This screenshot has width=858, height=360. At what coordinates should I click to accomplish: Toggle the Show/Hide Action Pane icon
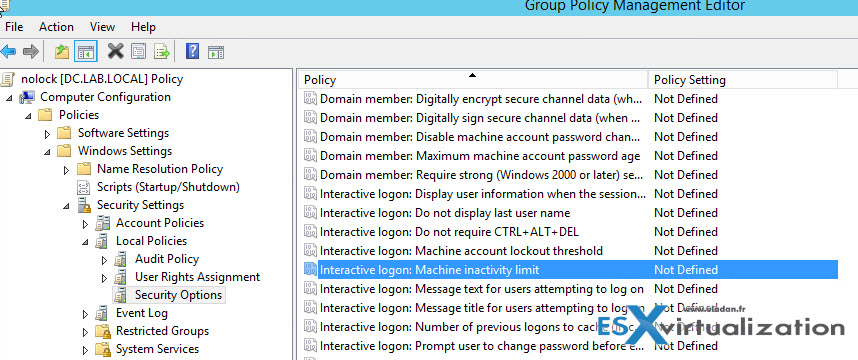pyautogui.click(x=216, y=52)
